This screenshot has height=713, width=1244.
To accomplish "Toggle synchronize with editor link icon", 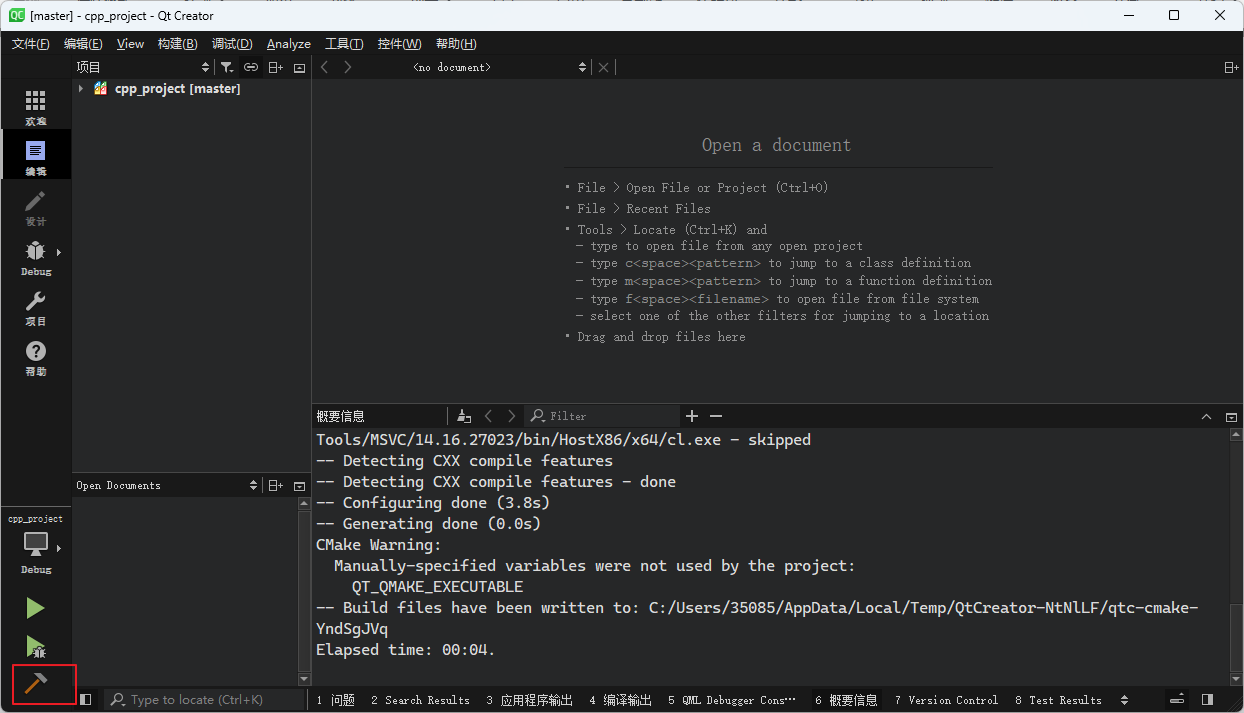I will [250, 67].
